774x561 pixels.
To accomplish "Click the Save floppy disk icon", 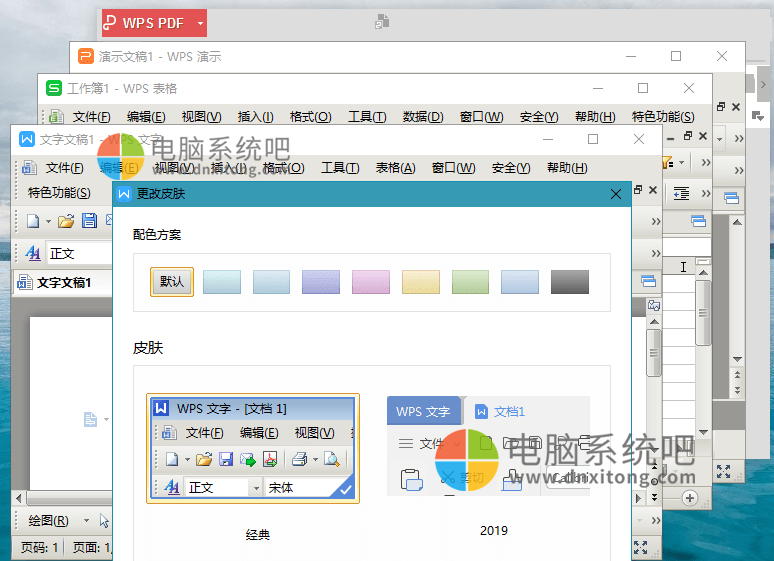I will click(x=89, y=220).
